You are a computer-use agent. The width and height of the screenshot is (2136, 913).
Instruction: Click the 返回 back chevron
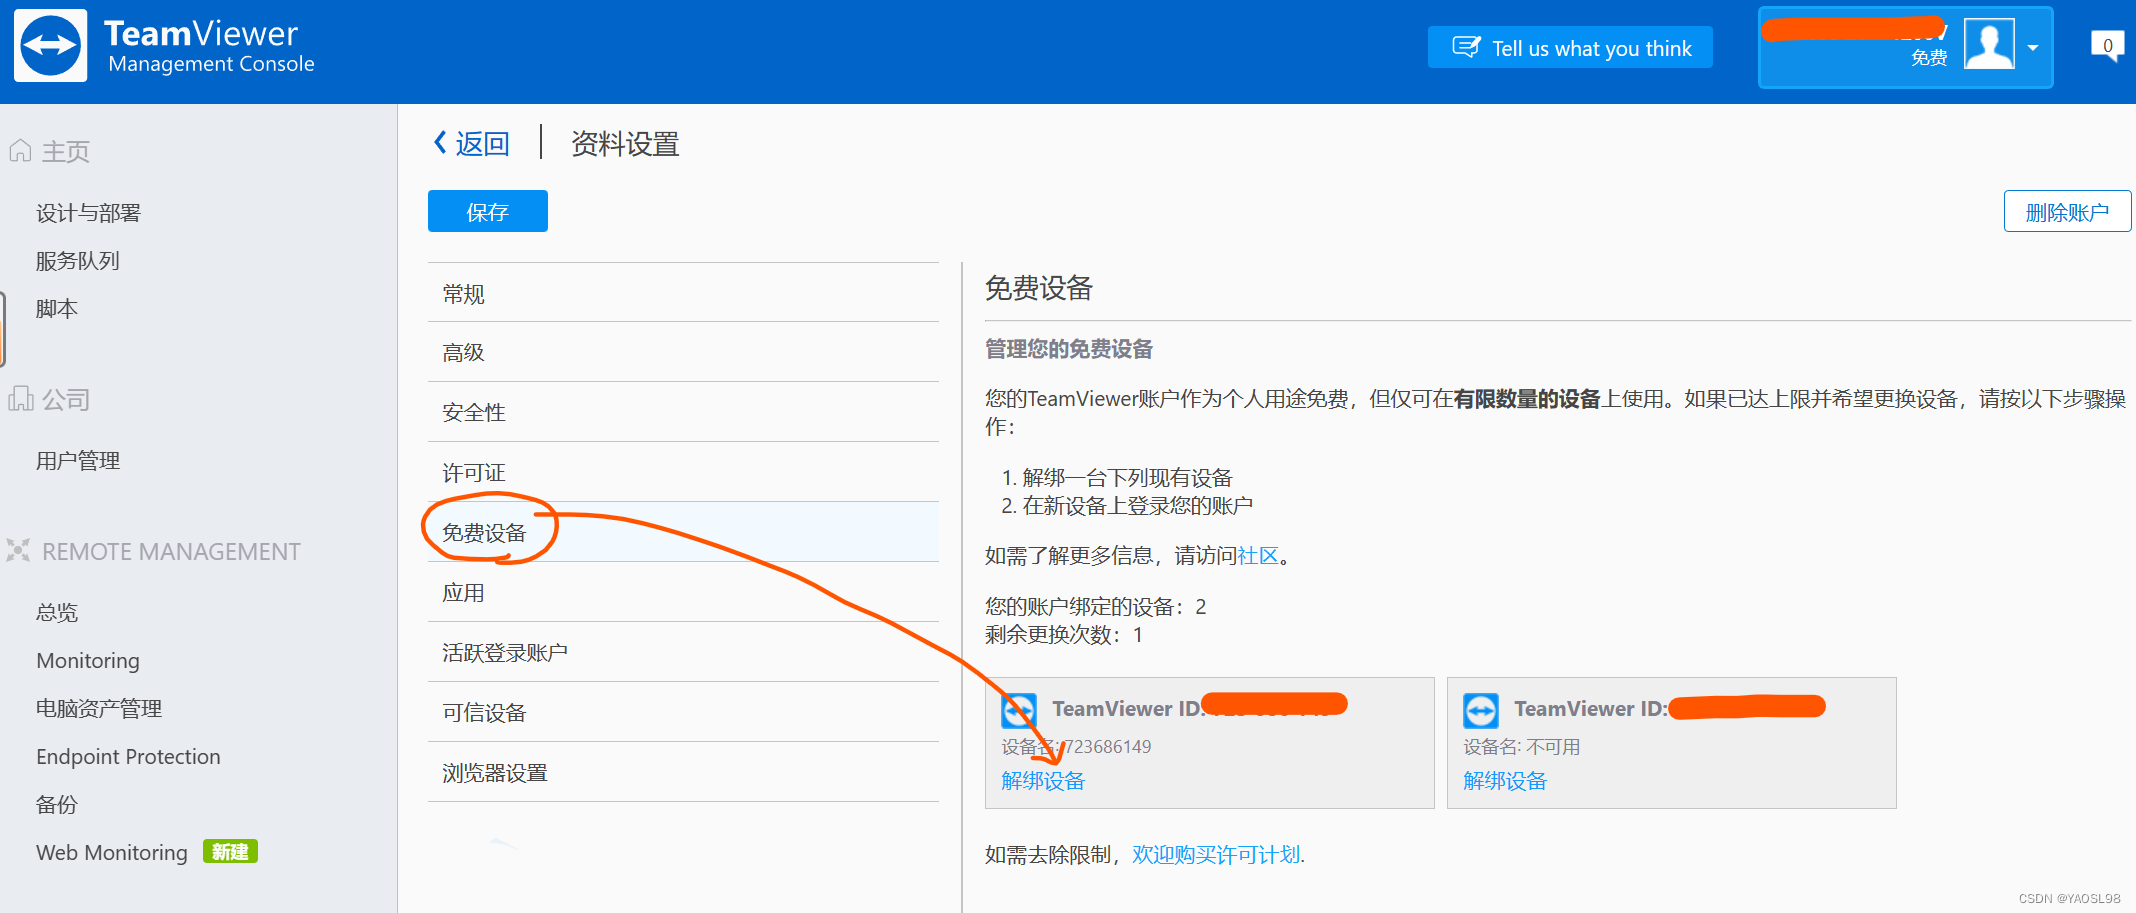pos(440,143)
